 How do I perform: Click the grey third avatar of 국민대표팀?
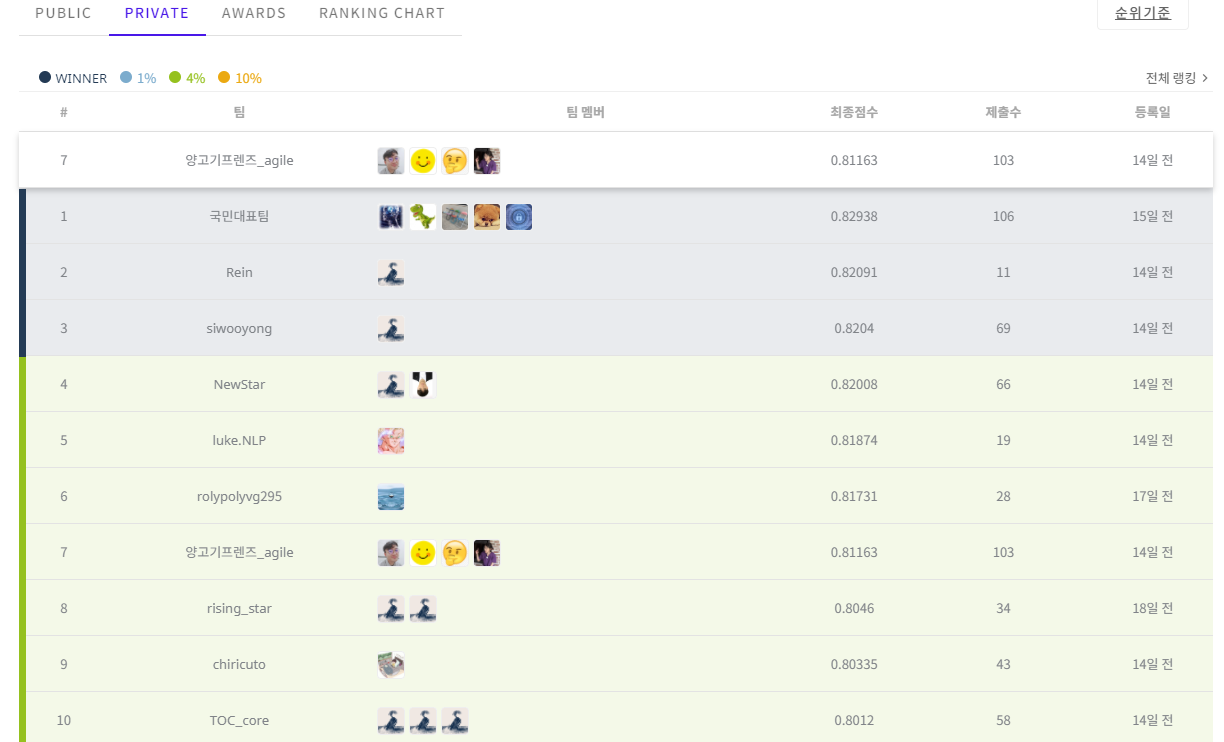pos(455,217)
